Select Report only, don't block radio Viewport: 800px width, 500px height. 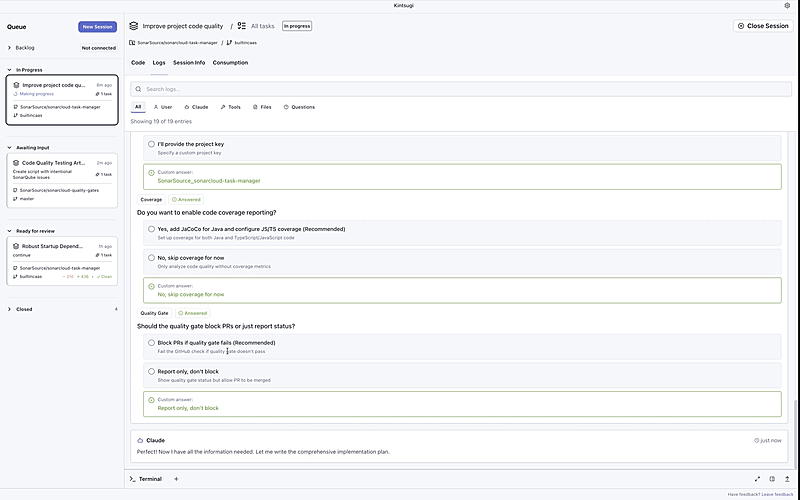pyautogui.click(x=152, y=371)
